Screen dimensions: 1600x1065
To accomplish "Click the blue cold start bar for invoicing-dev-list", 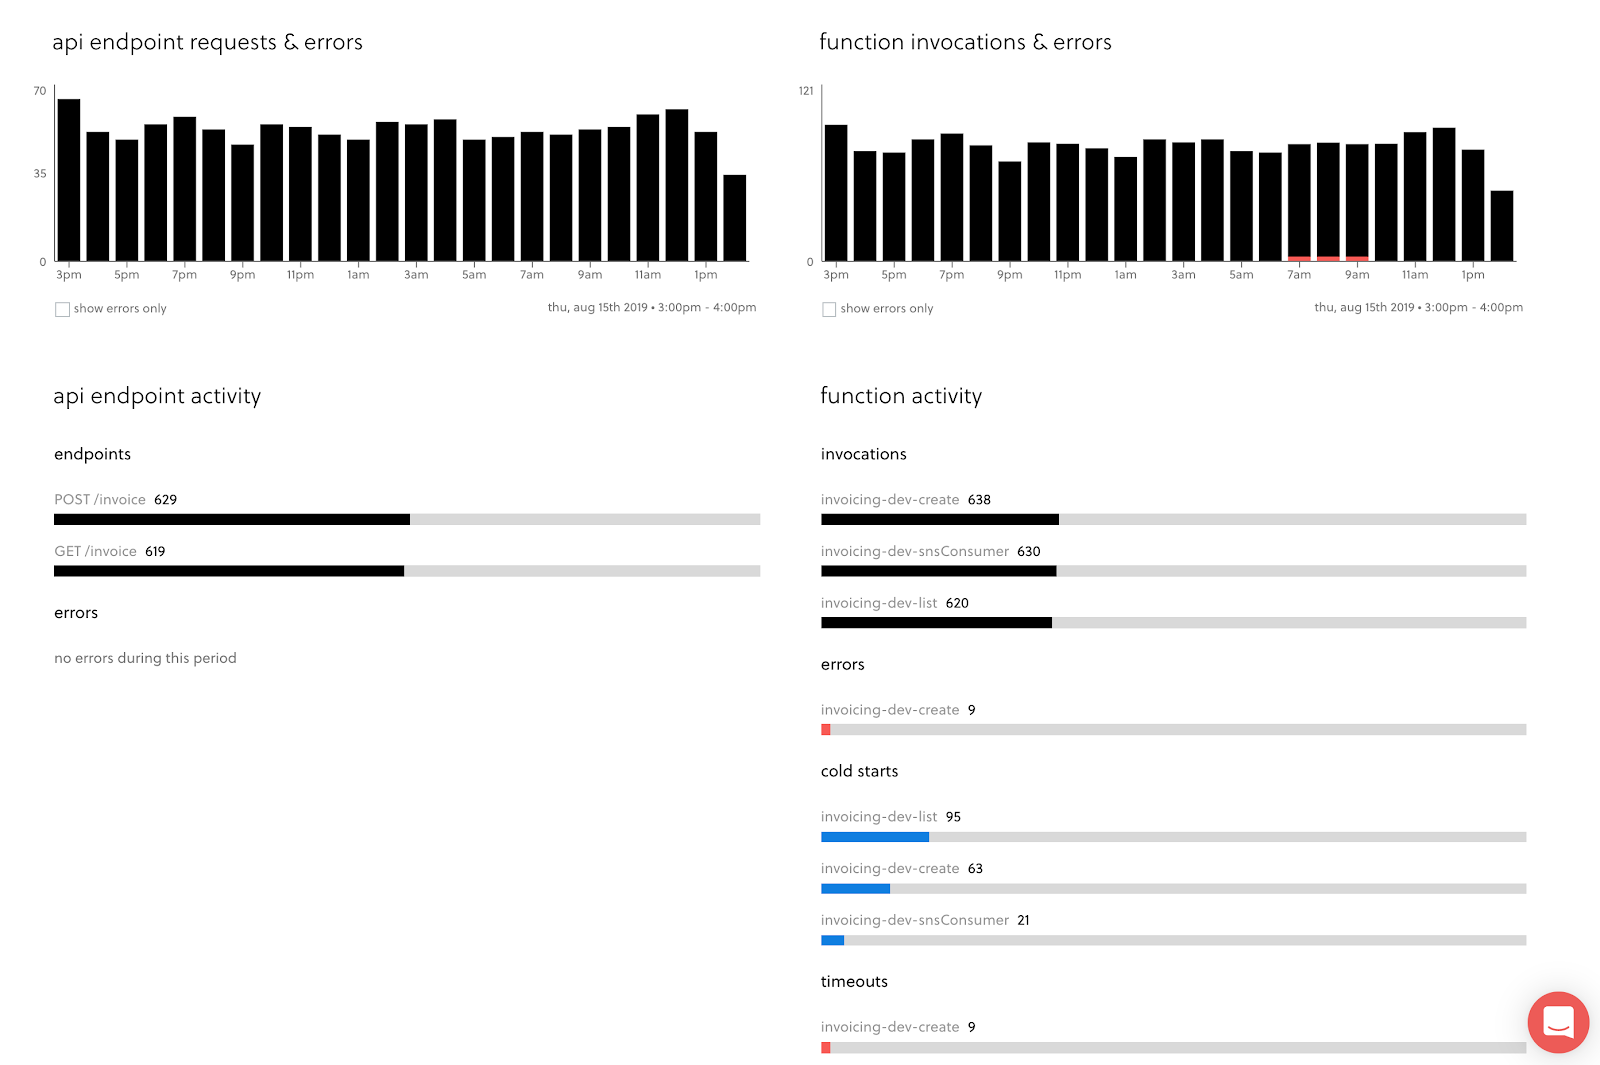I will tap(874, 836).
